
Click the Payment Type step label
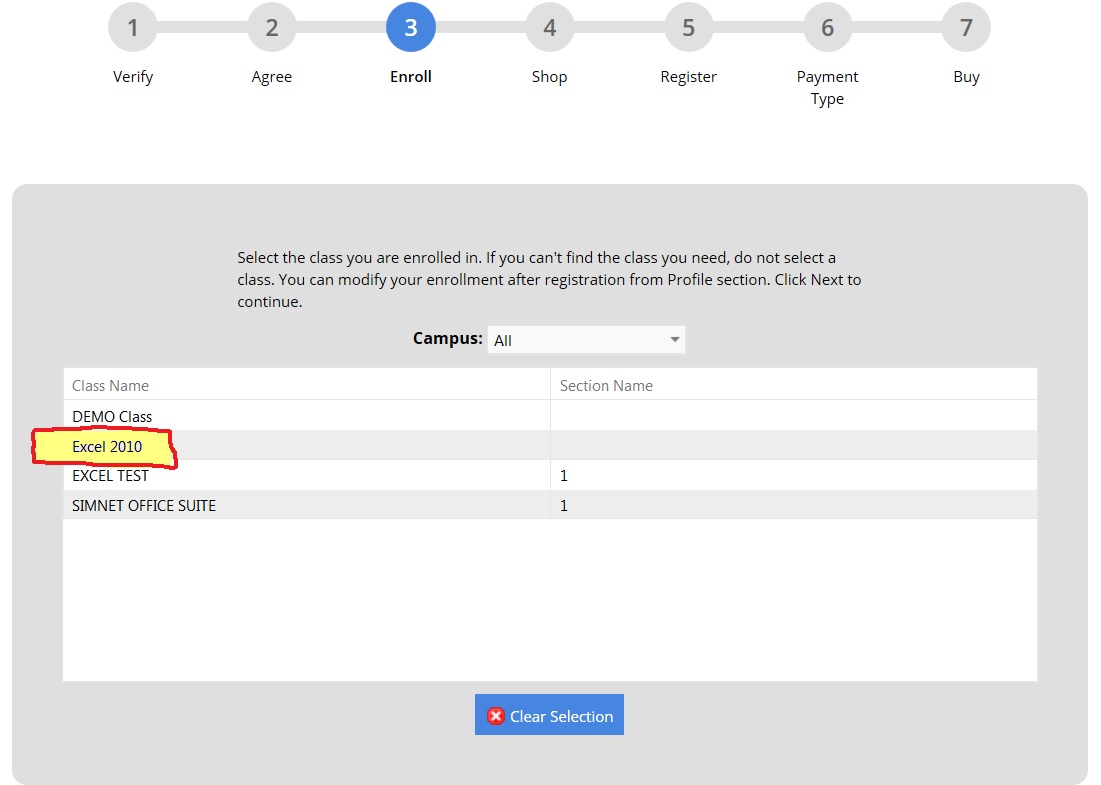827,88
